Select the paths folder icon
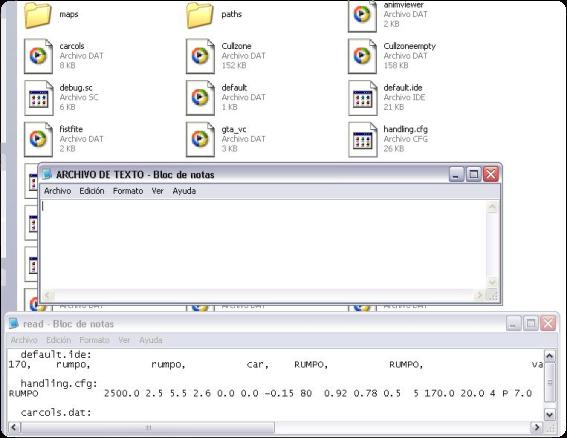This screenshot has width=567, height=438. tap(200, 15)
